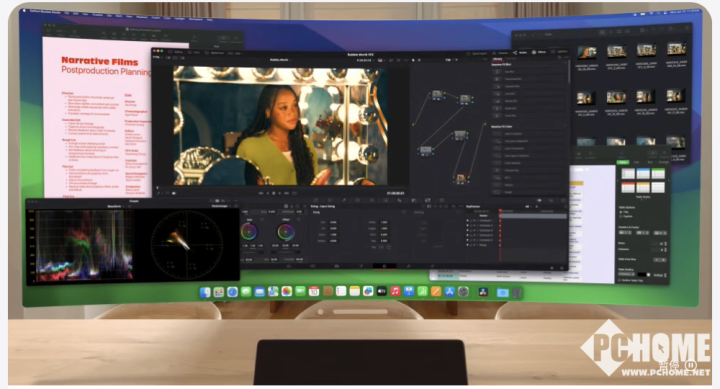Open Pages from the Dock
The image size is (720, 389).
436,292
